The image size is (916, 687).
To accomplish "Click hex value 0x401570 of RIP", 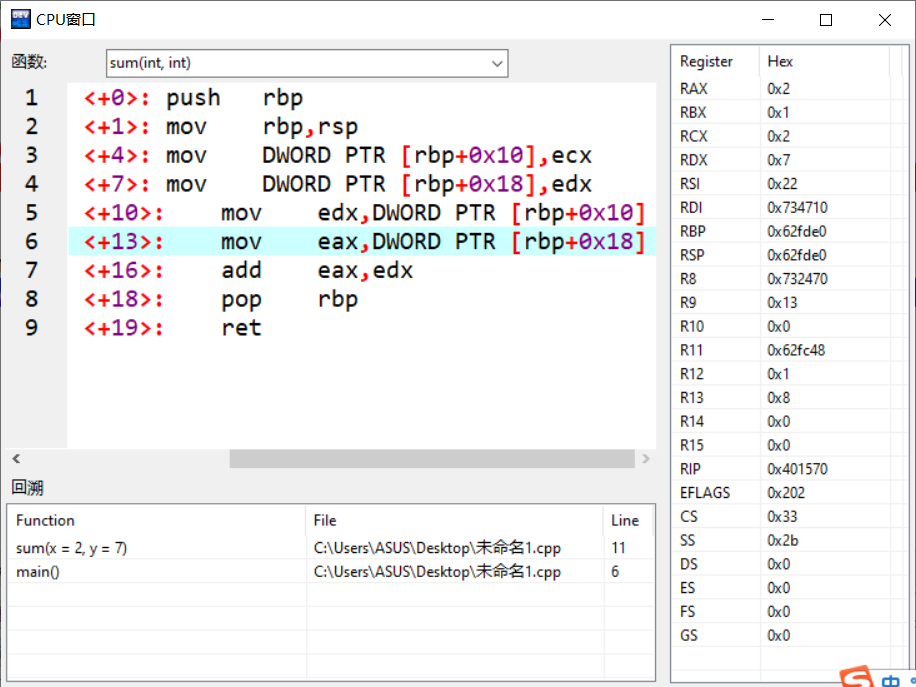I will tap(797, 469).
